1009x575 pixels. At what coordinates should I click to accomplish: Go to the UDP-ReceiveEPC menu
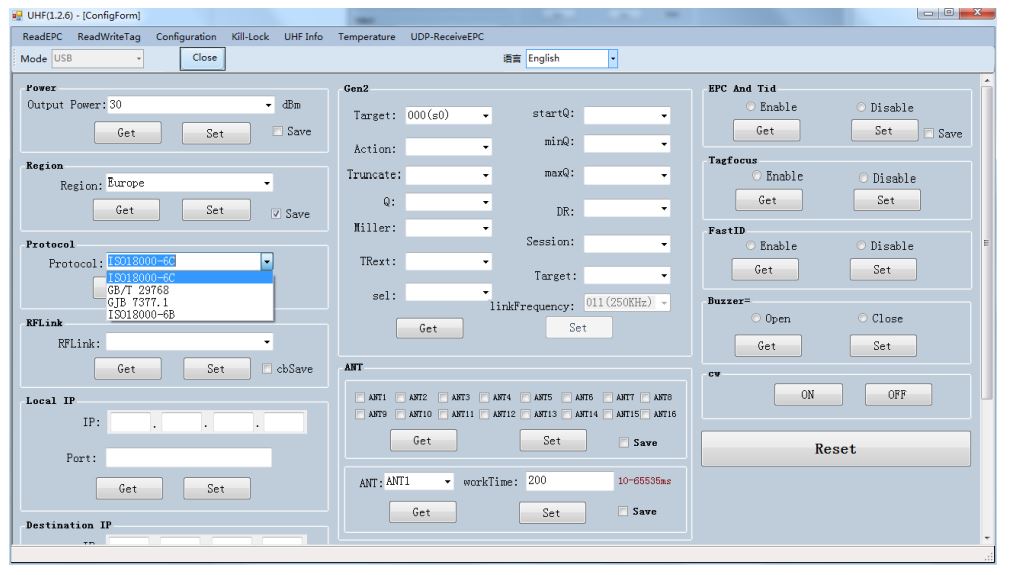[446, 37]
